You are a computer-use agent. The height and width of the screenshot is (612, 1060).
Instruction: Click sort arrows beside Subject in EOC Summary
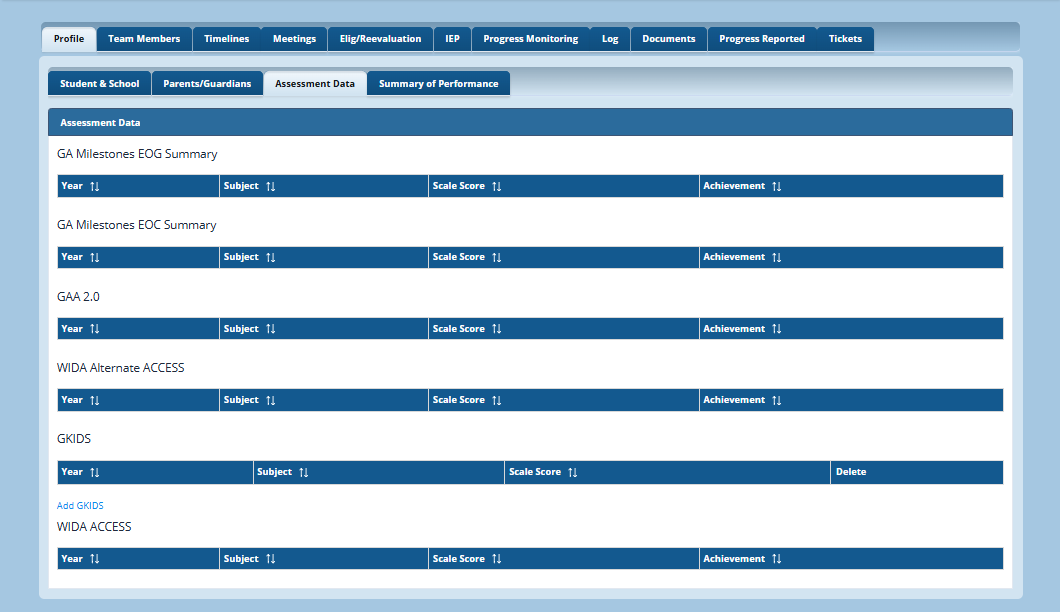270,258
